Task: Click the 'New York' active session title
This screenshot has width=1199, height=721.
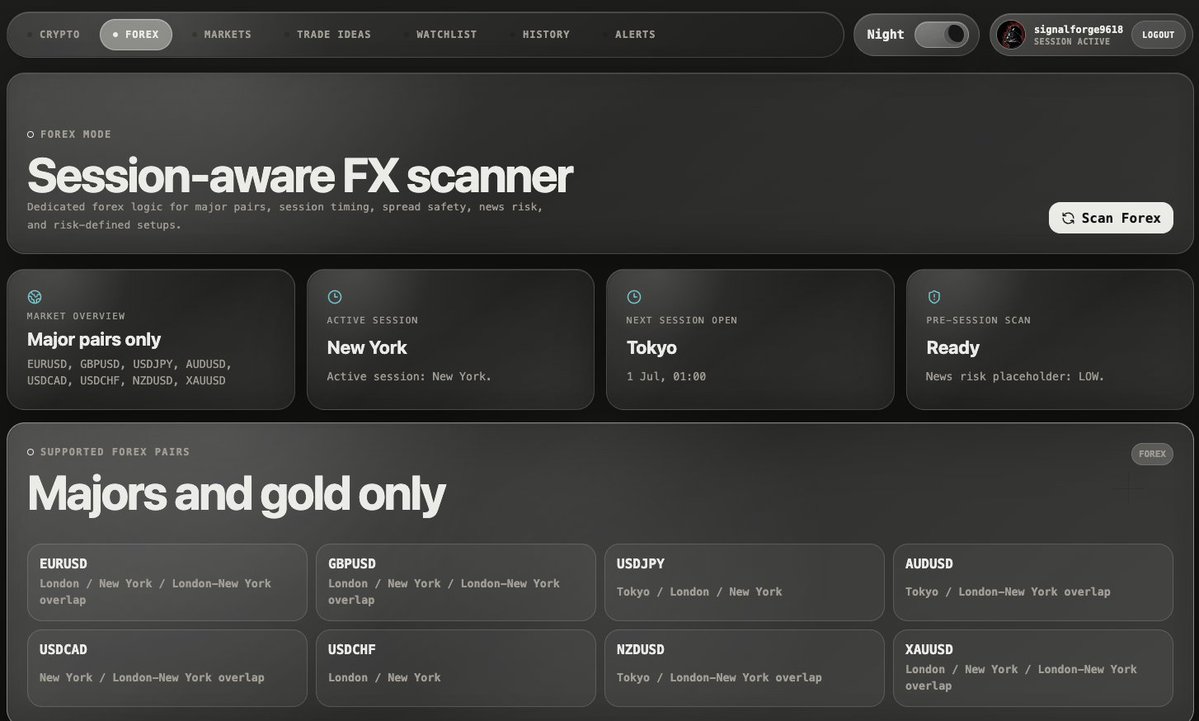Action: 367,348
